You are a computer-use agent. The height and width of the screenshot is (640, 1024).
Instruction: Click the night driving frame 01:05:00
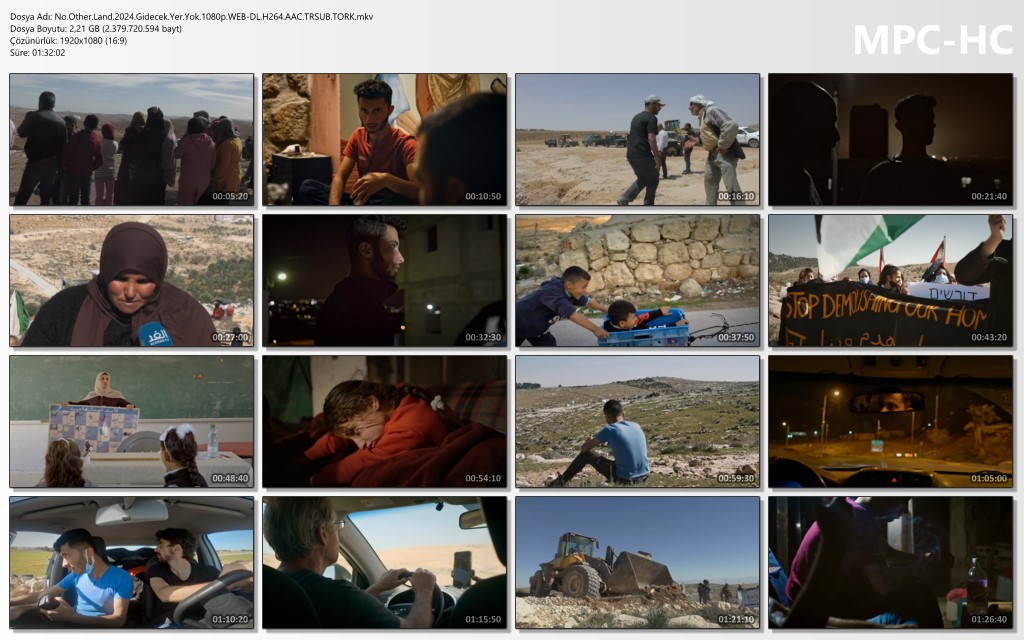click(x=890, y=422)
